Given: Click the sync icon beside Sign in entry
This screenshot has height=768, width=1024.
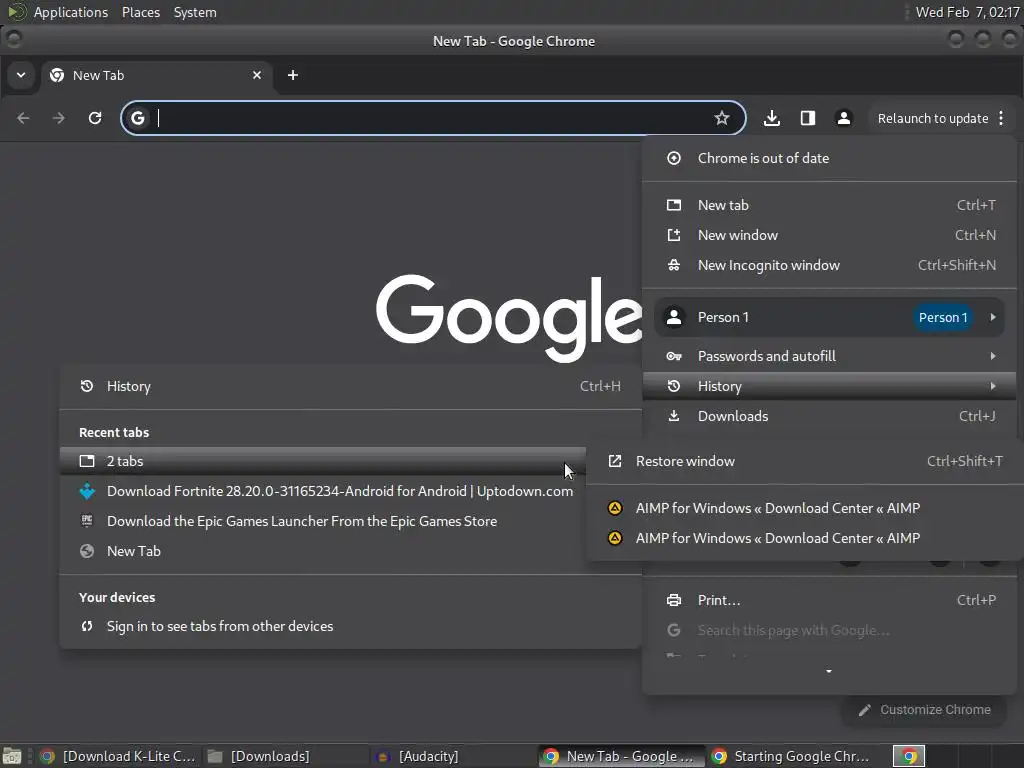Looking at the screenshot, I should [x=87, y=626].
